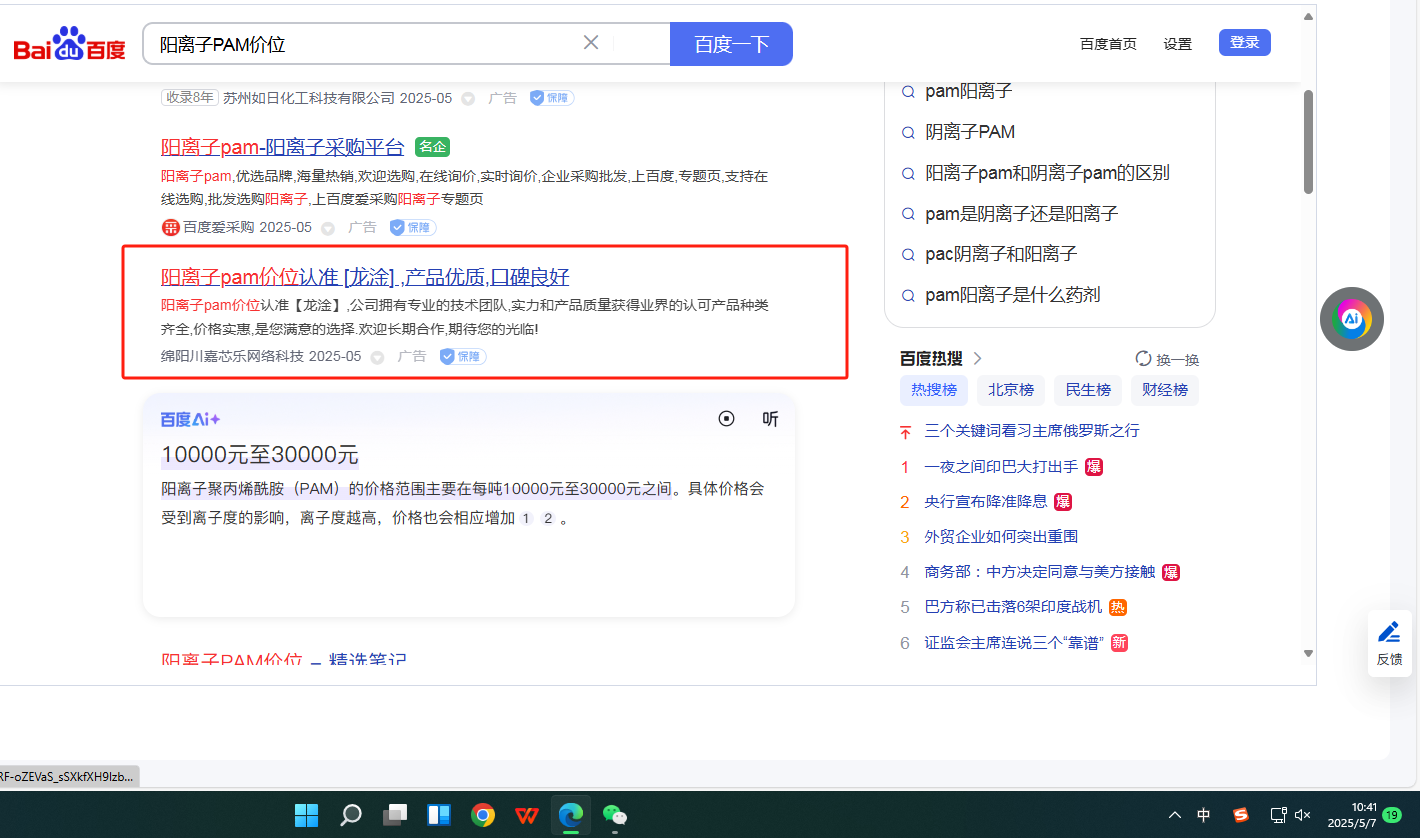Click the listen icon in the AI answer
Screen dimensions: 1420x838
tap(770, 419)
